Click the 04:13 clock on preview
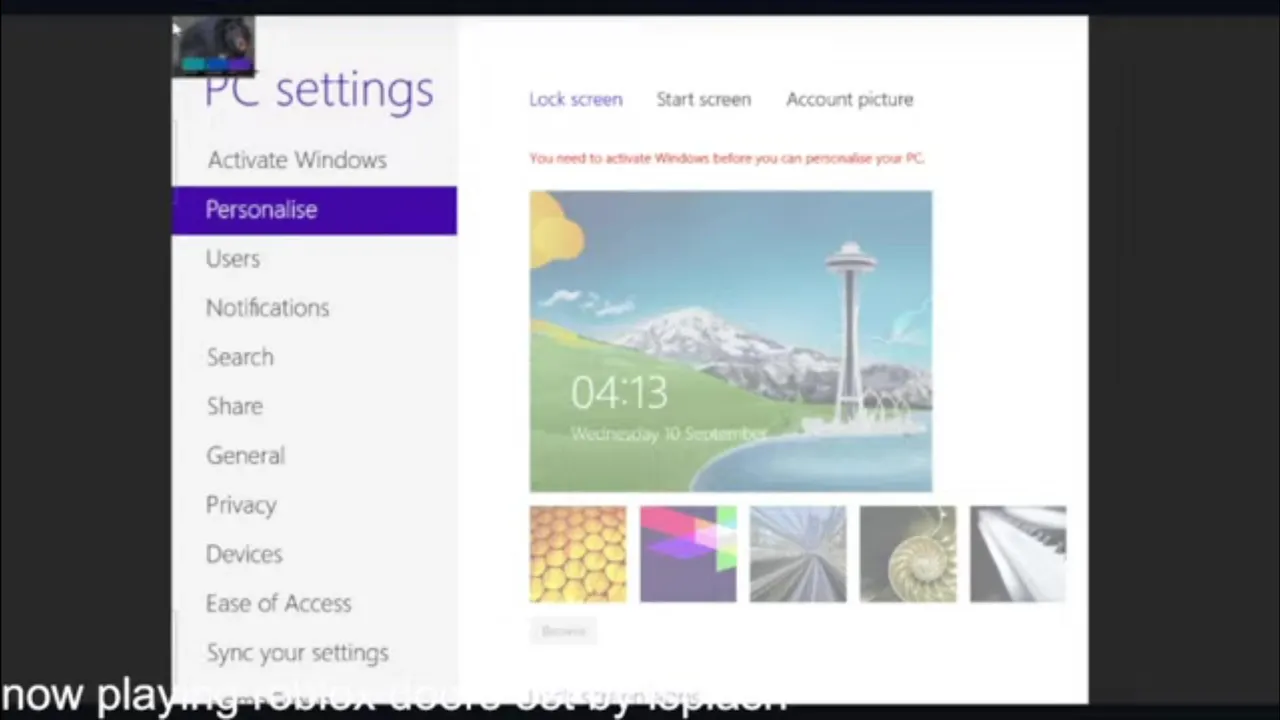This screenshot has width=1280, height=720. point(619,393)
